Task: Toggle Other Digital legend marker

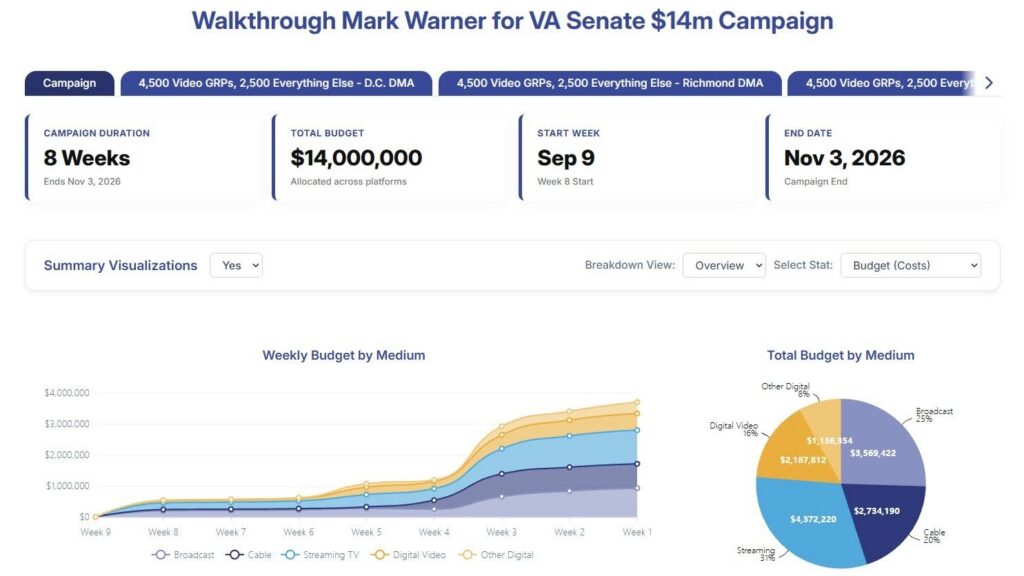Action: [496, 554]
